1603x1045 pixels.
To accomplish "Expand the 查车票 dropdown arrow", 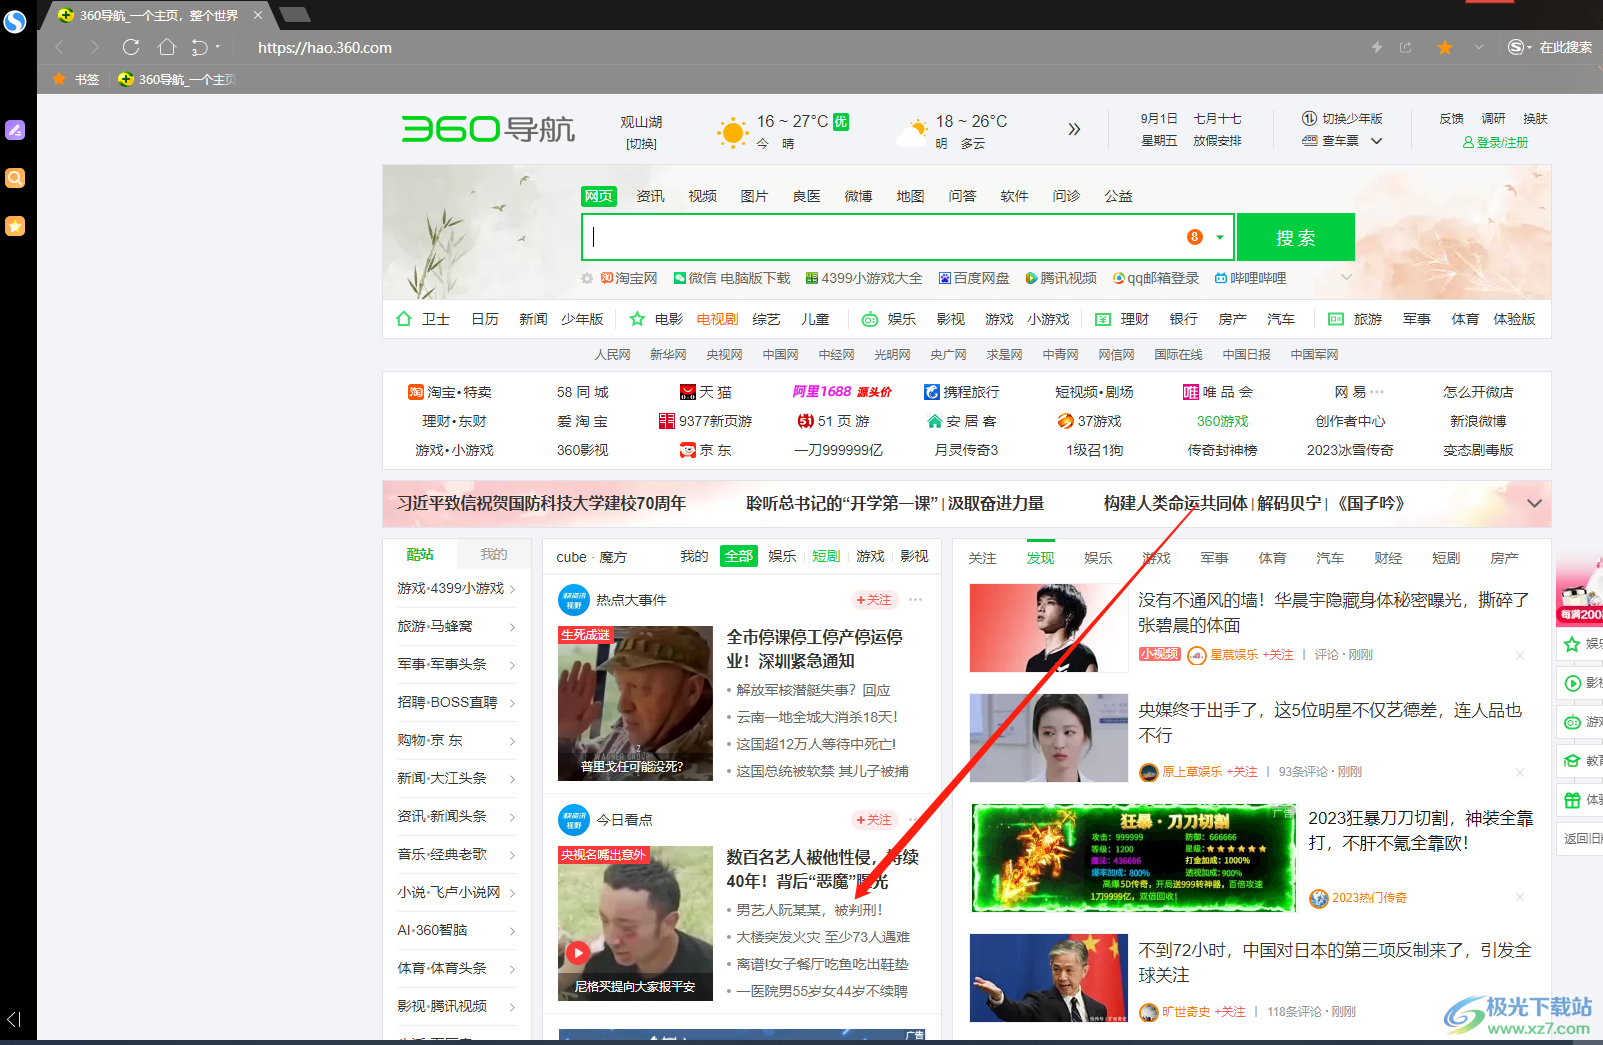I will (x=1377, y=141).
